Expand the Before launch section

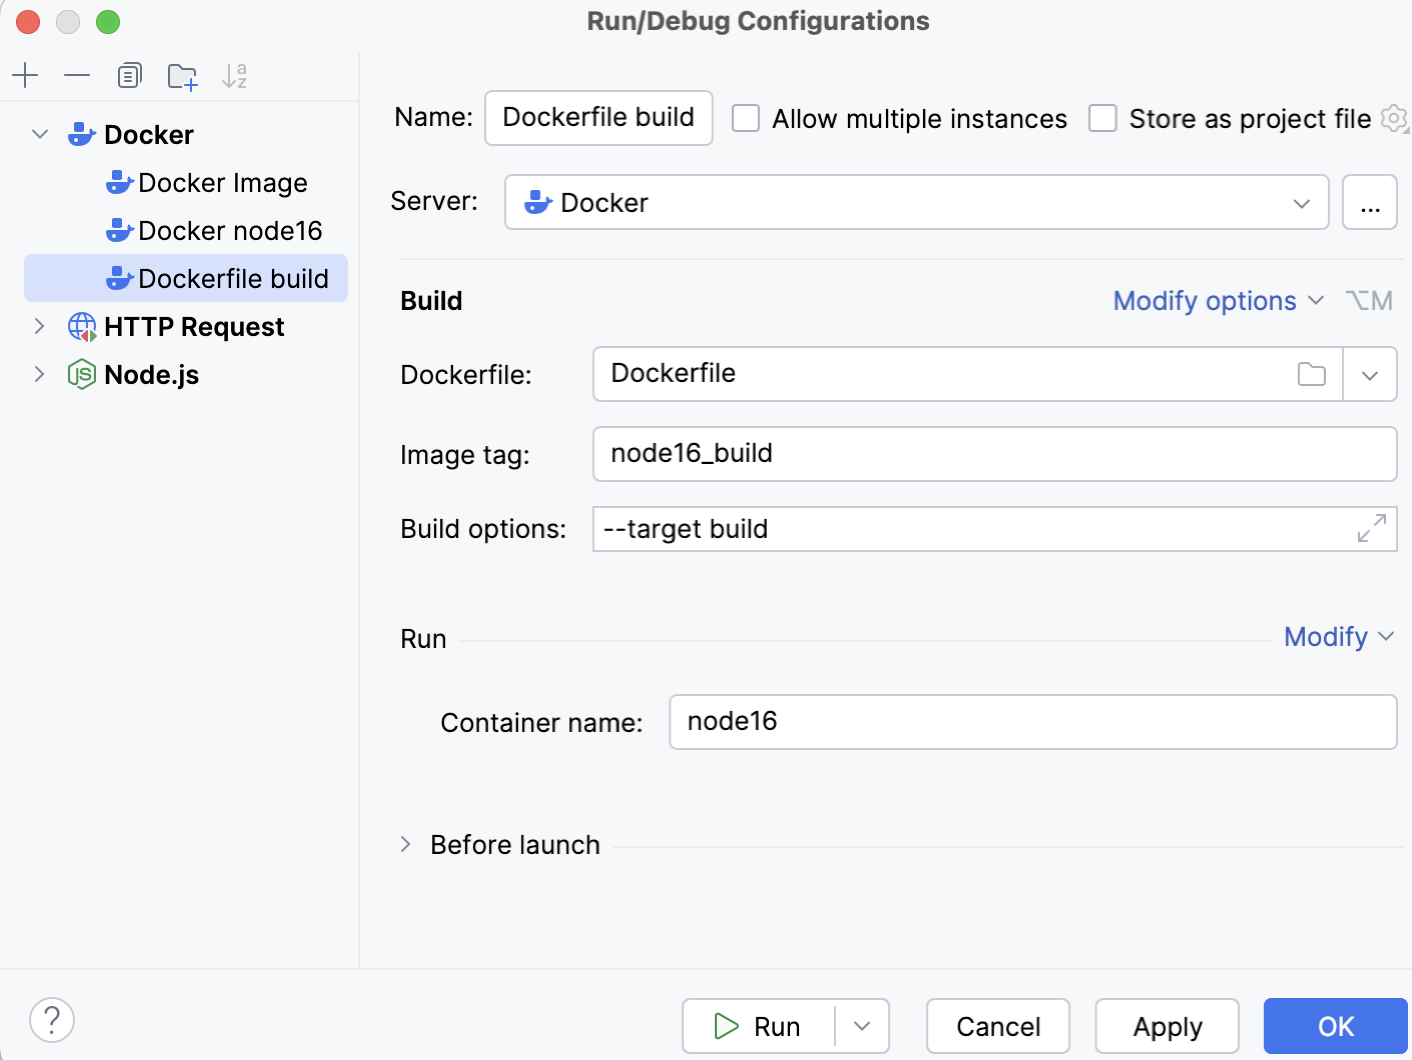point(406,844)
